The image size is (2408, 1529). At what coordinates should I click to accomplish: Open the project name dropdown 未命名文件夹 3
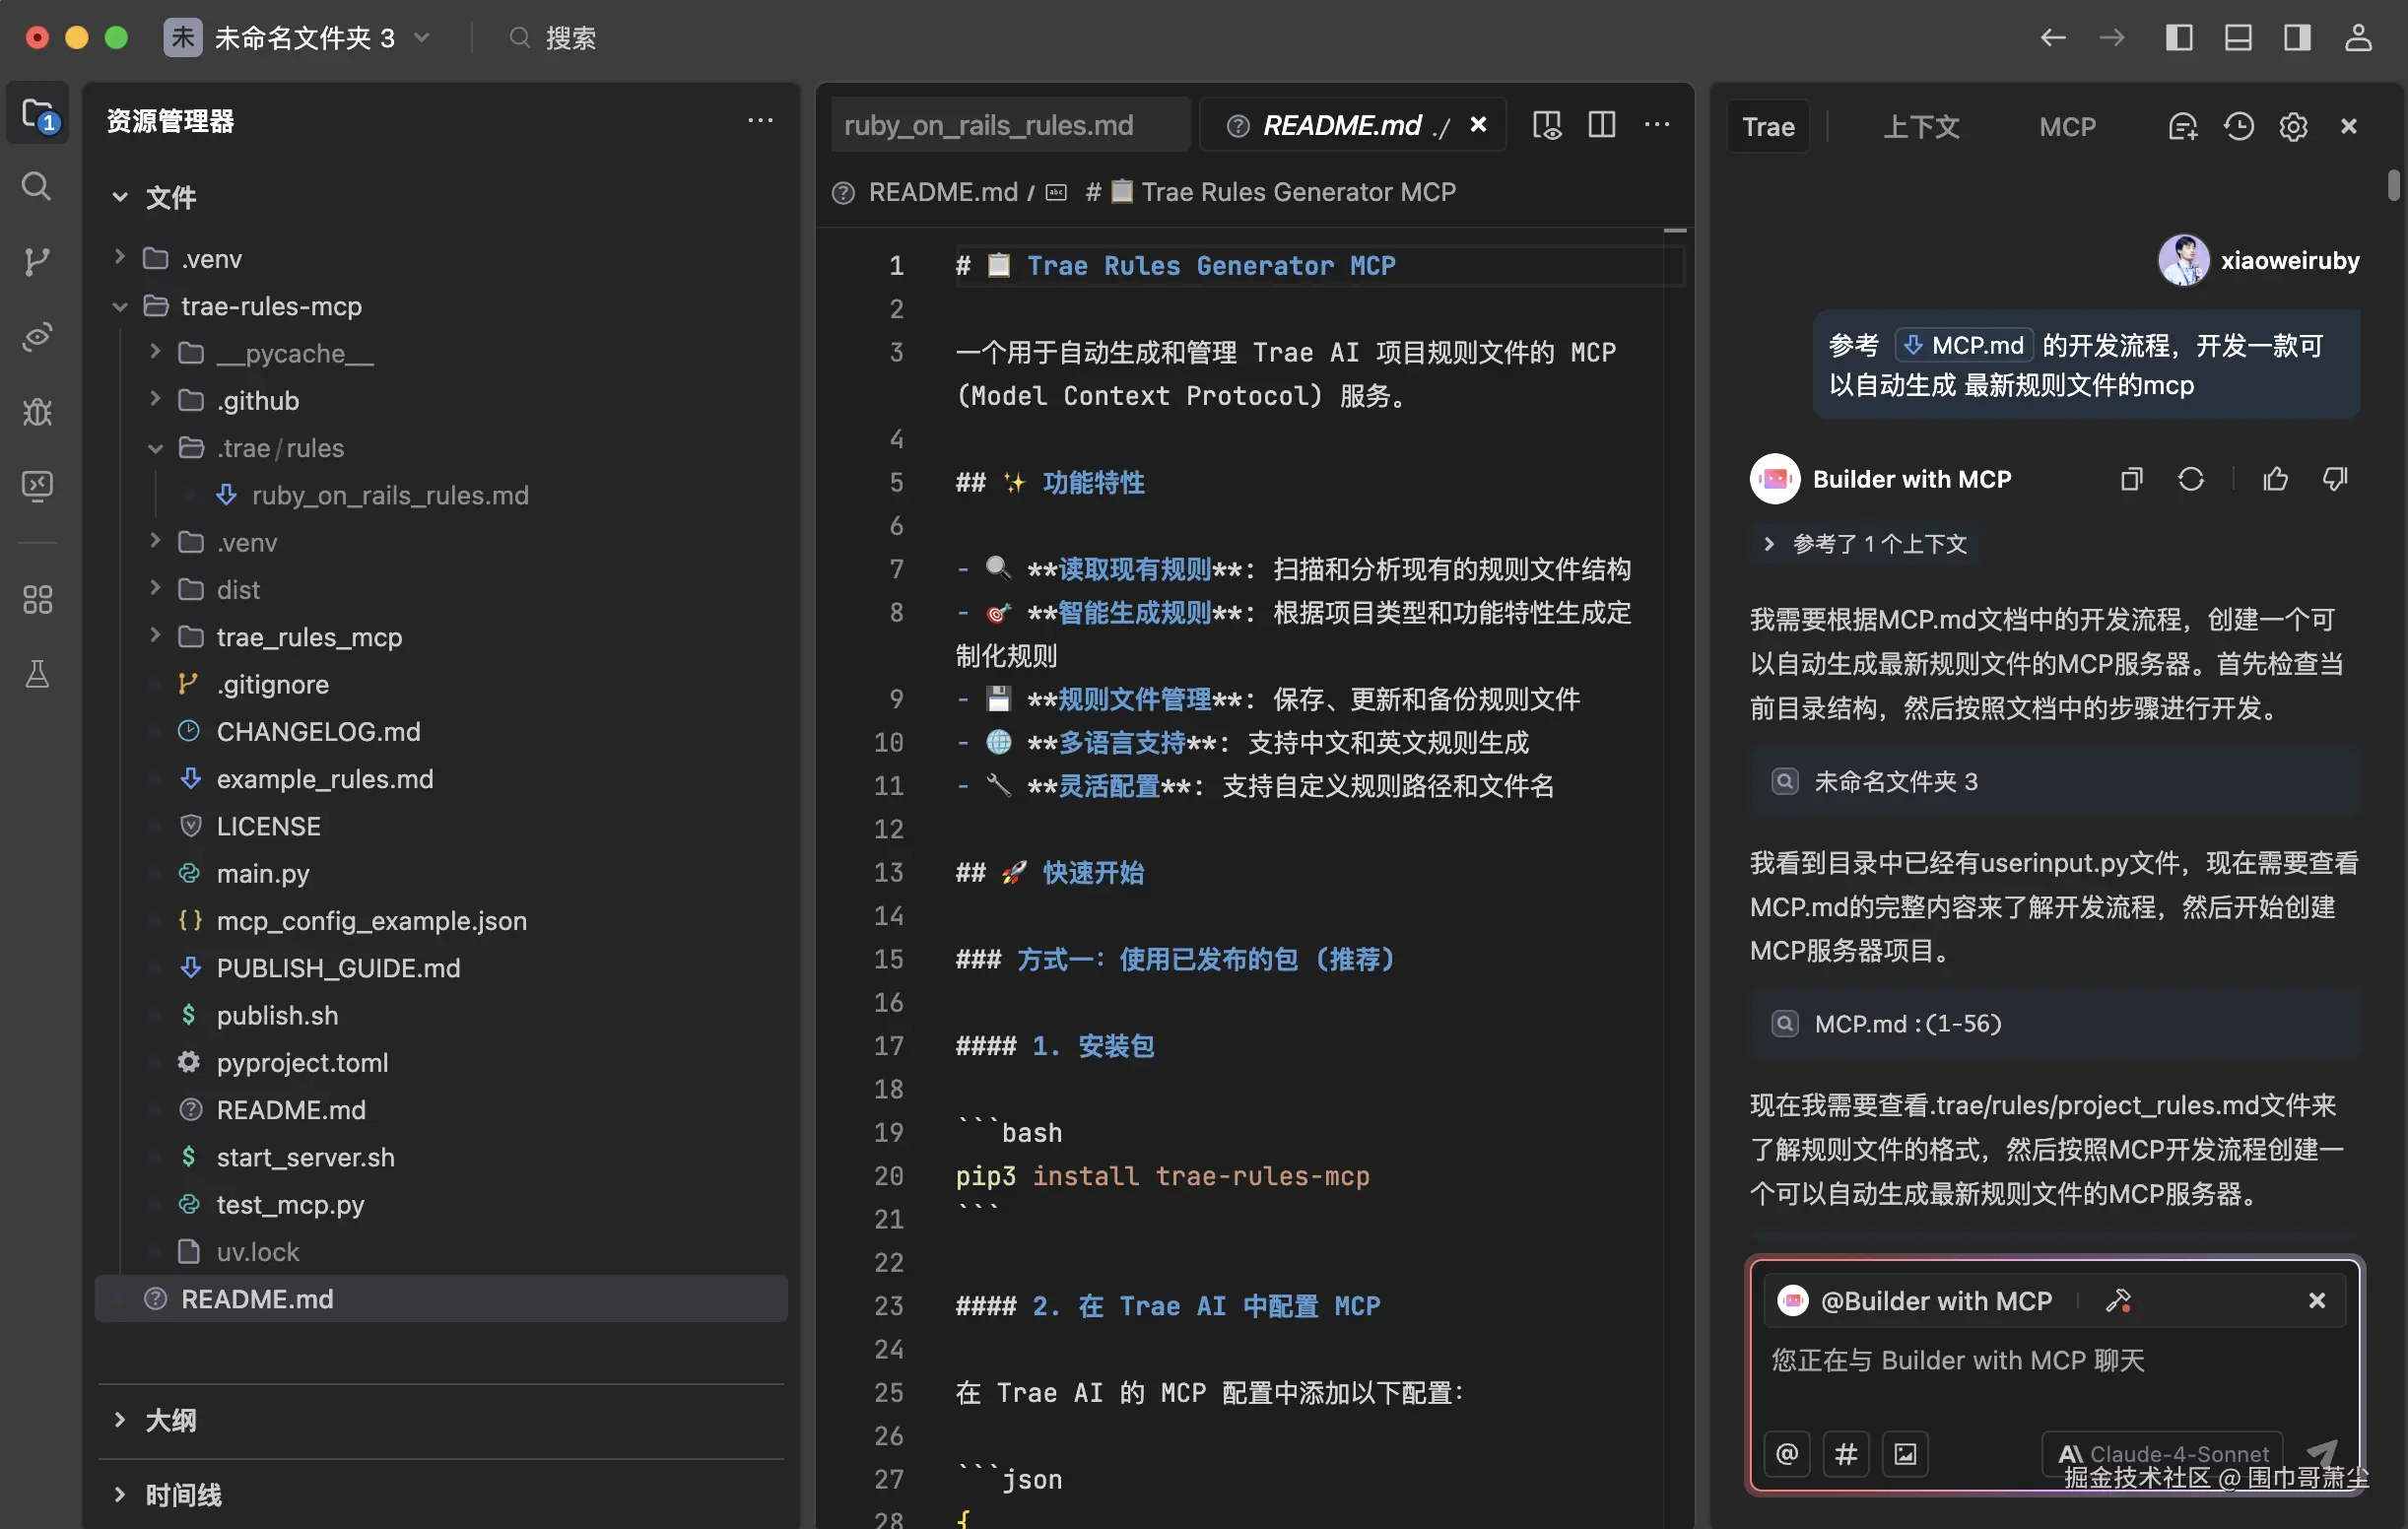(x=298, y=38)
